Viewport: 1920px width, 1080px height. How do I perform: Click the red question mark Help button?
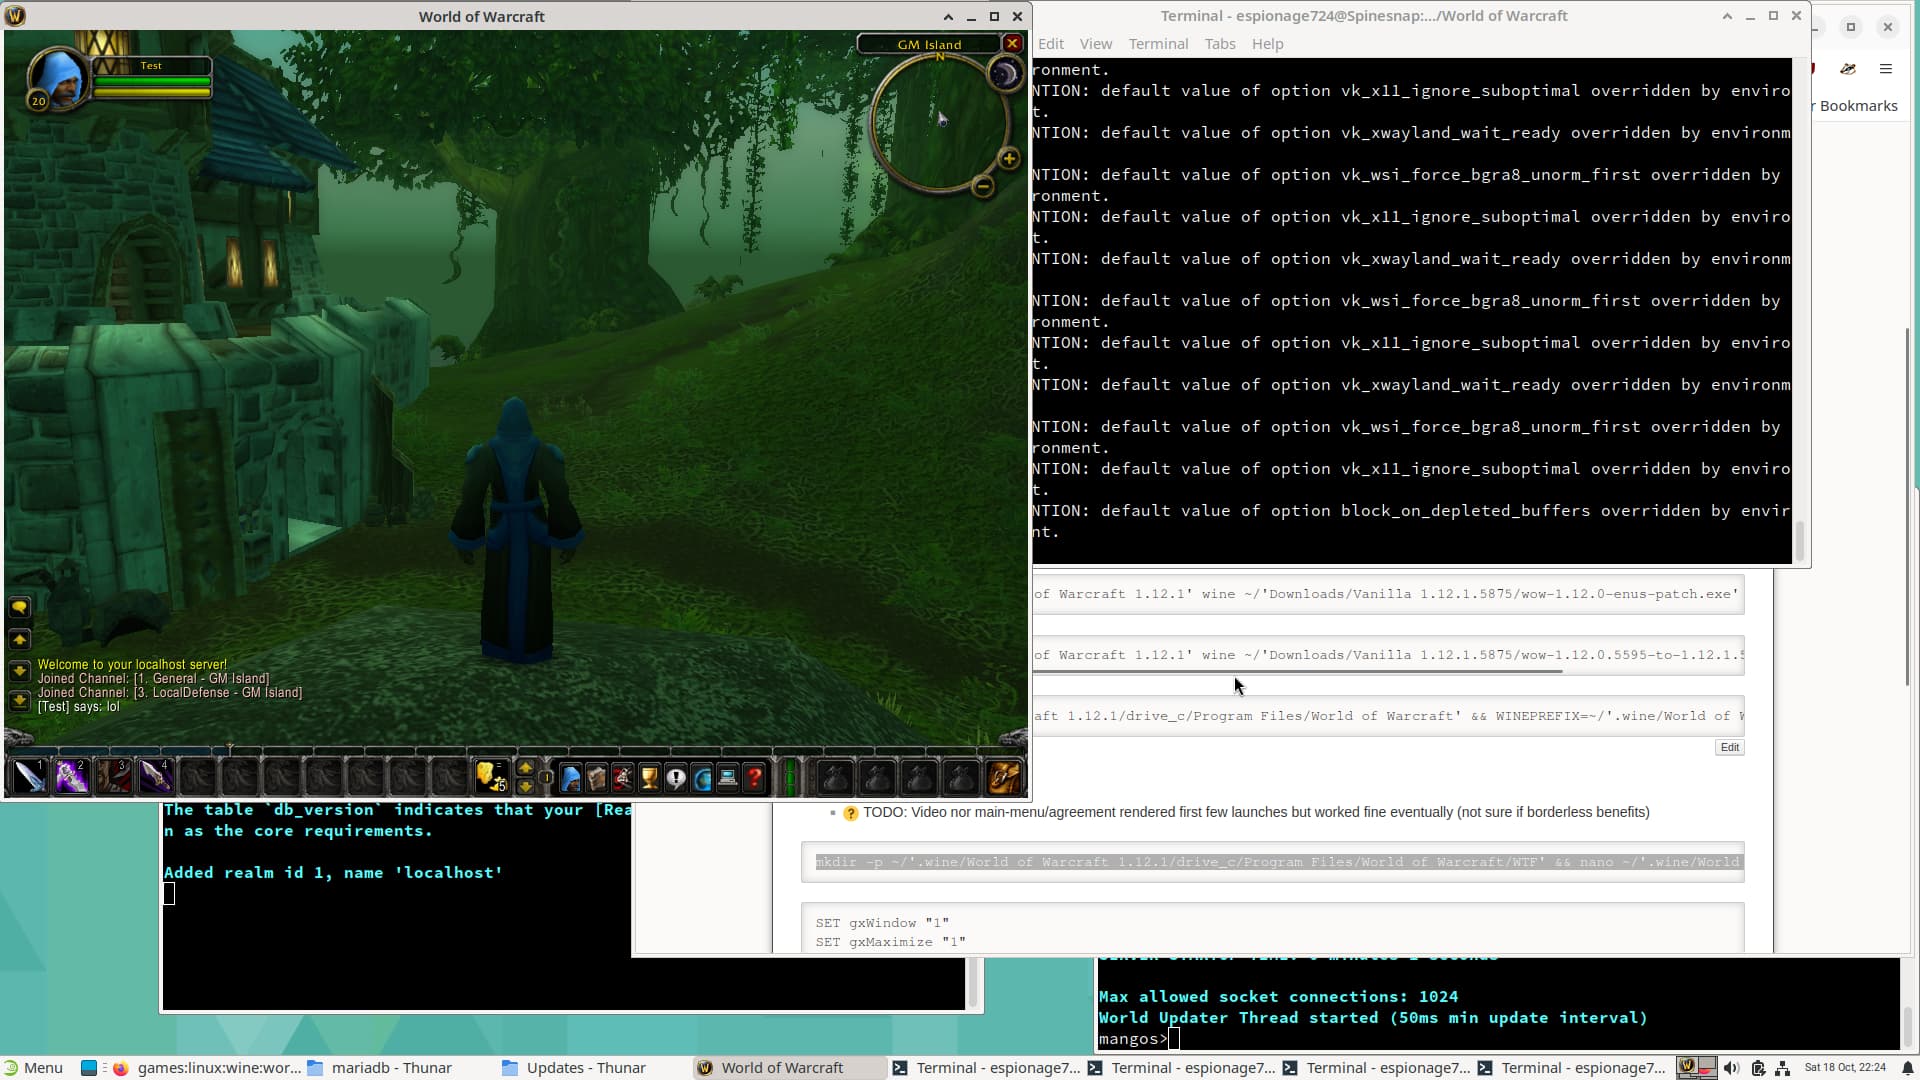pyautogui.click(x=754, y=778)
